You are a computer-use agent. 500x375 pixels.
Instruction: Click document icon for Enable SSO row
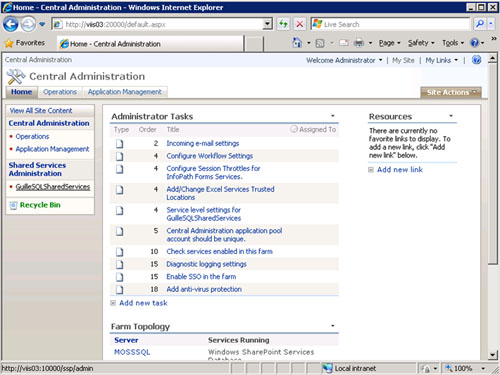click(119, 277)
